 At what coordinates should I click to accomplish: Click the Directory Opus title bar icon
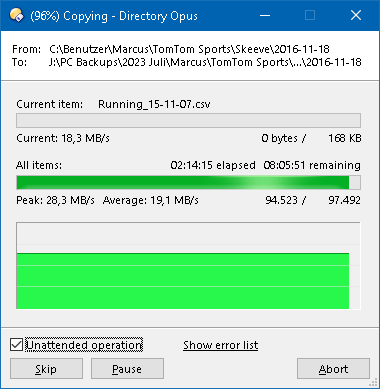click(x=17, y=15)
